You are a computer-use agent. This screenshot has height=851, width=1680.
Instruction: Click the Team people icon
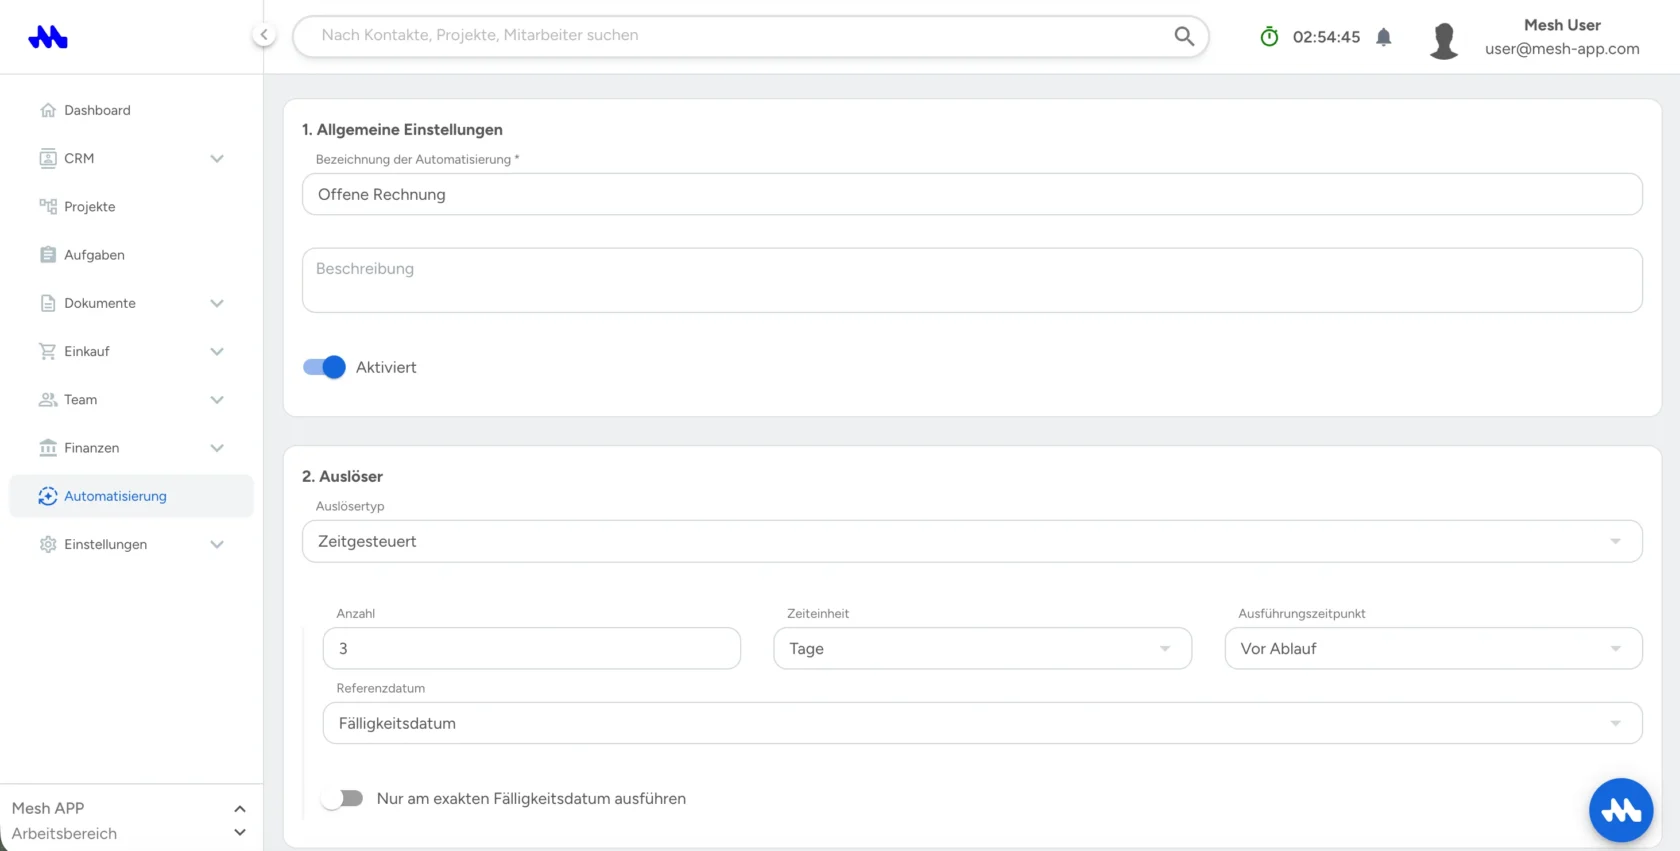(48, 400)
